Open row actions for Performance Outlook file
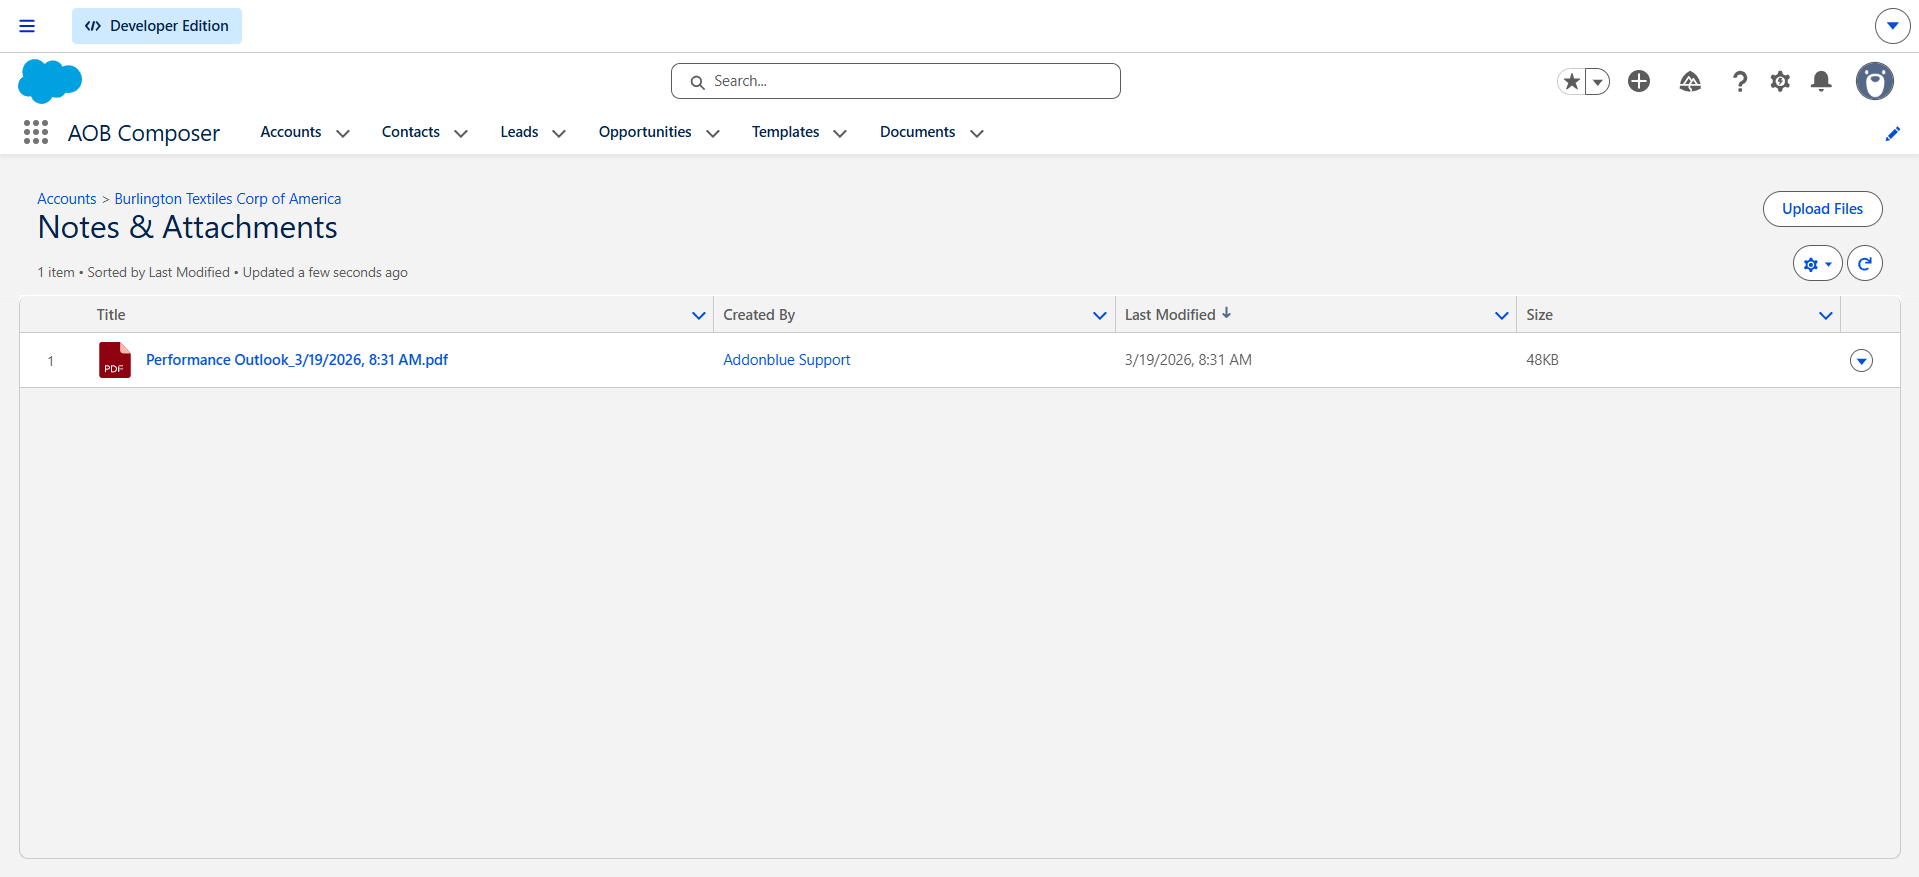 coord(1861,361)
